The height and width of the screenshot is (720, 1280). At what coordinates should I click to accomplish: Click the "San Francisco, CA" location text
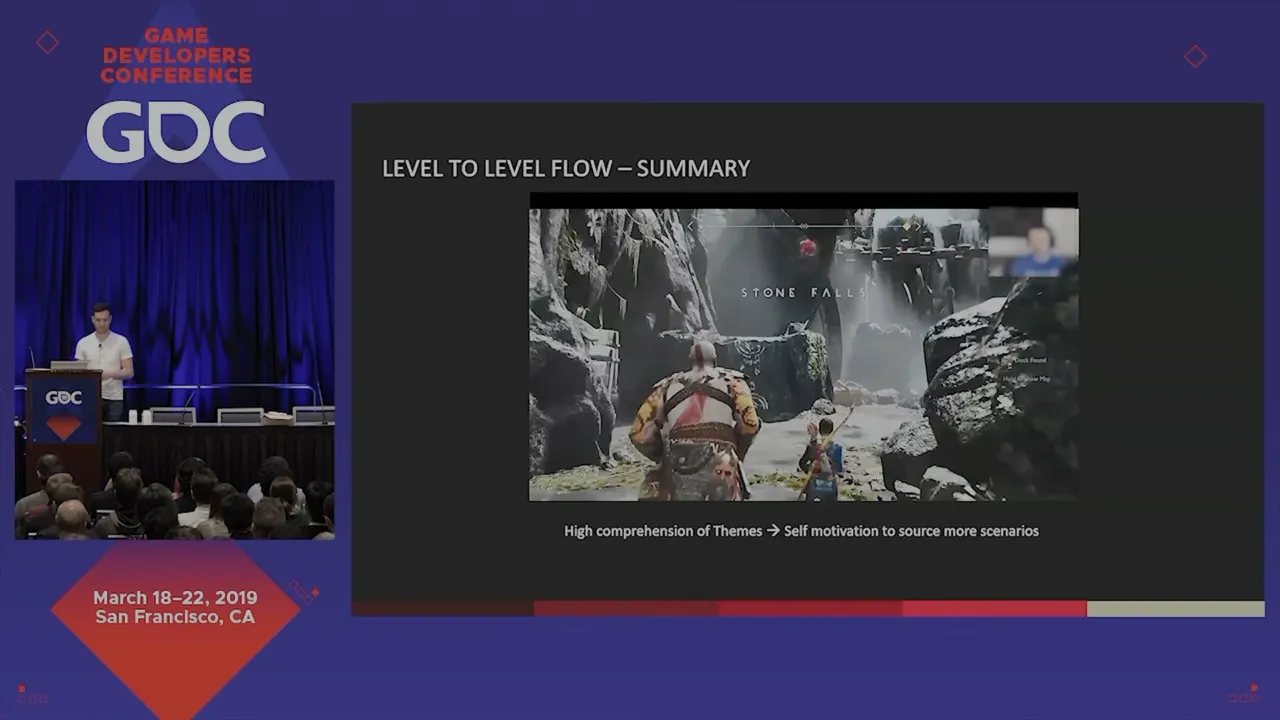point(175,617)
